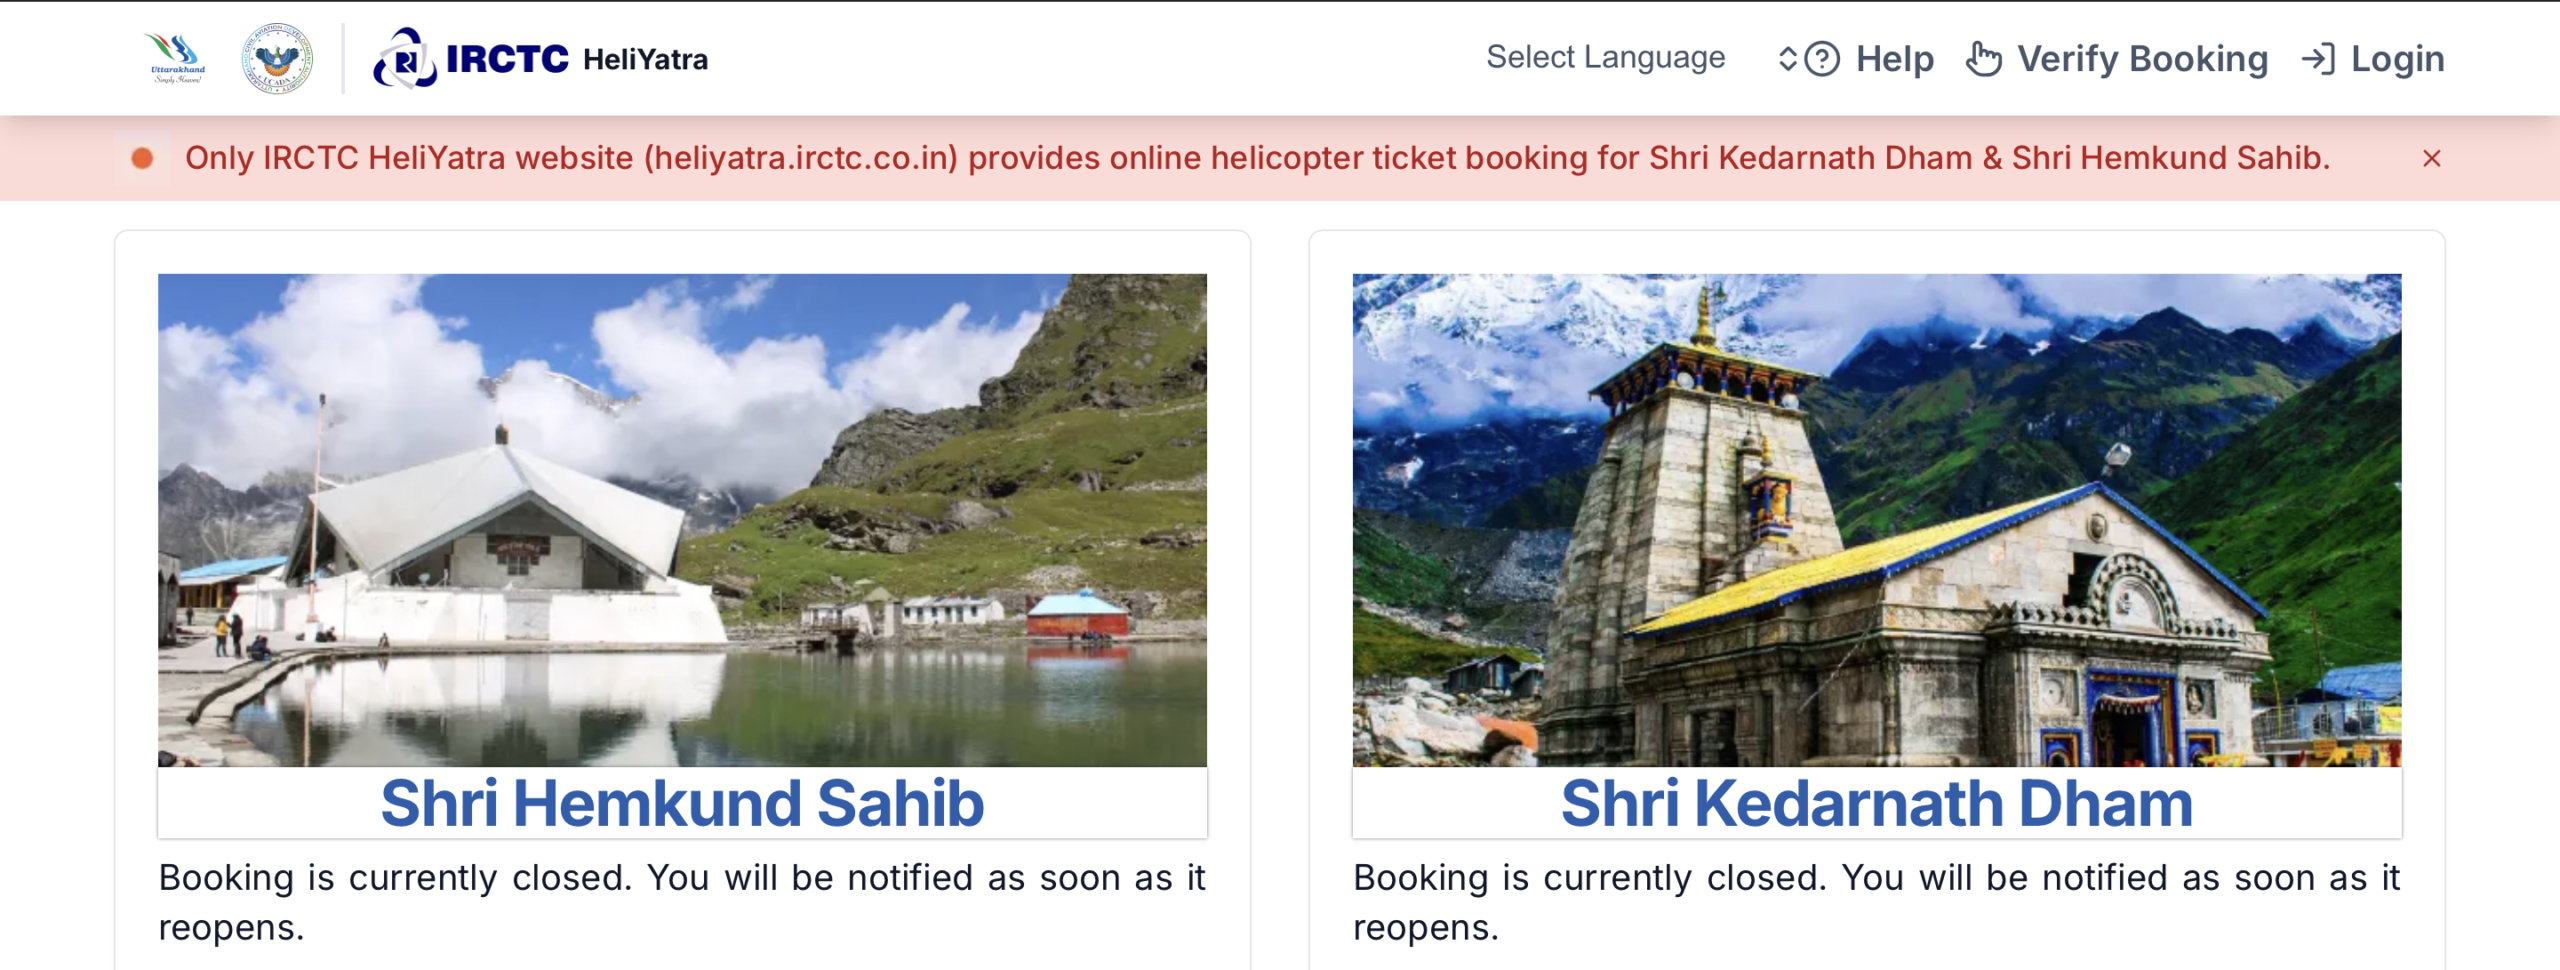Click the Uttarakhand Tourism logo
Viewport: 2560px width, 970px height.
[177, 59]
